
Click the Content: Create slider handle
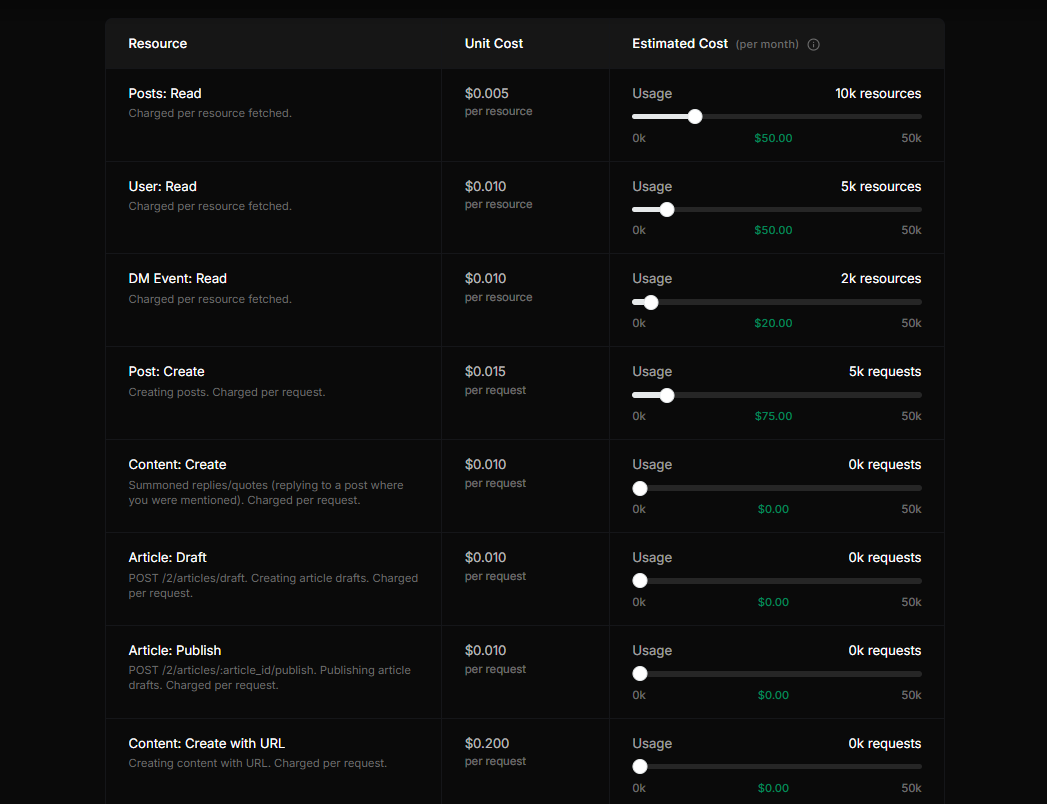click(640, 488)
